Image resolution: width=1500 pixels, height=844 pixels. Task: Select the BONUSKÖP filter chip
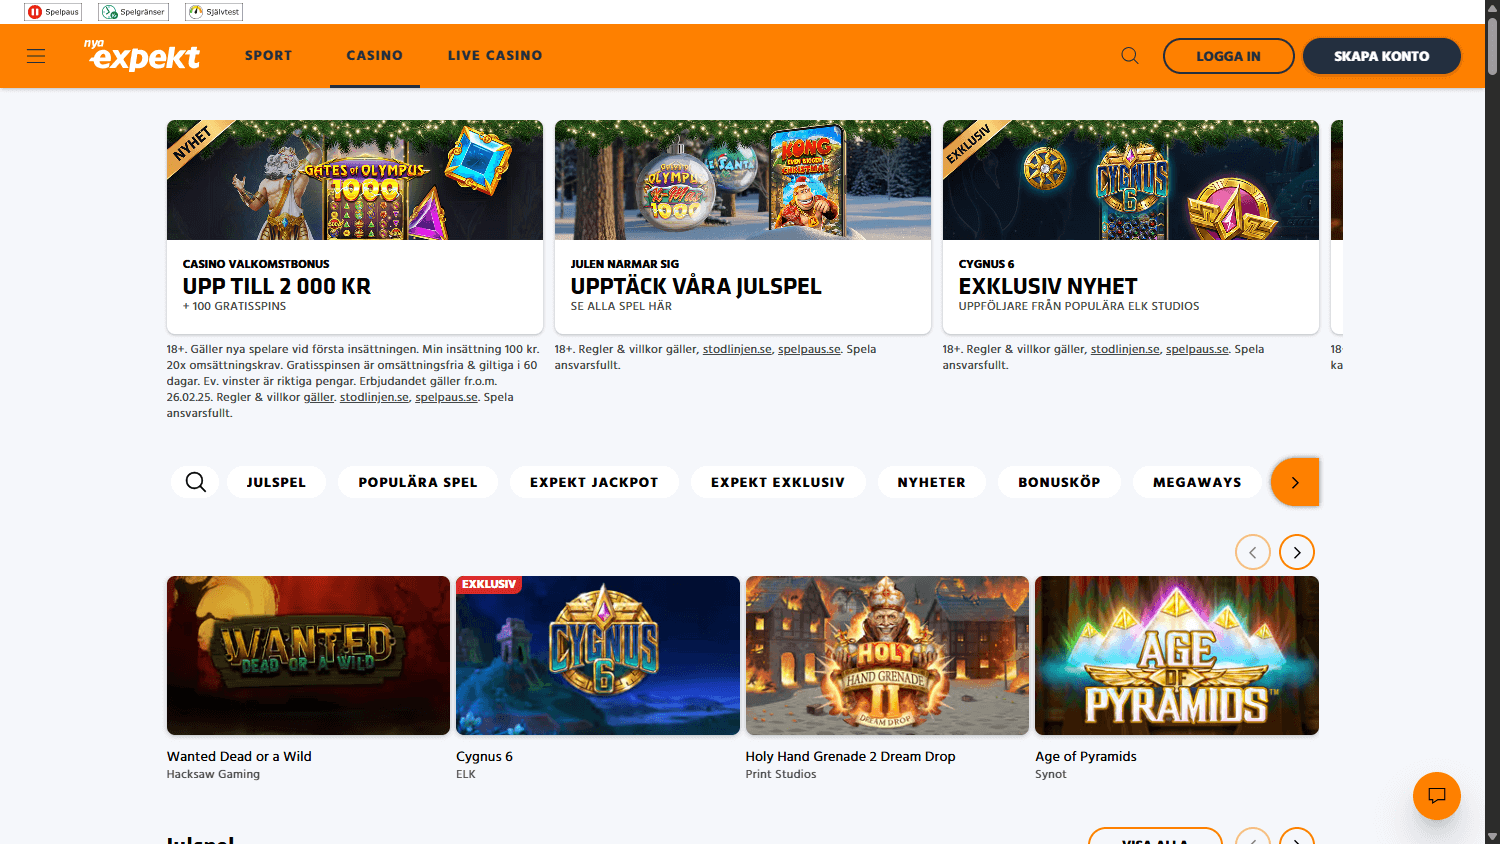click(x=1058, y=481)
